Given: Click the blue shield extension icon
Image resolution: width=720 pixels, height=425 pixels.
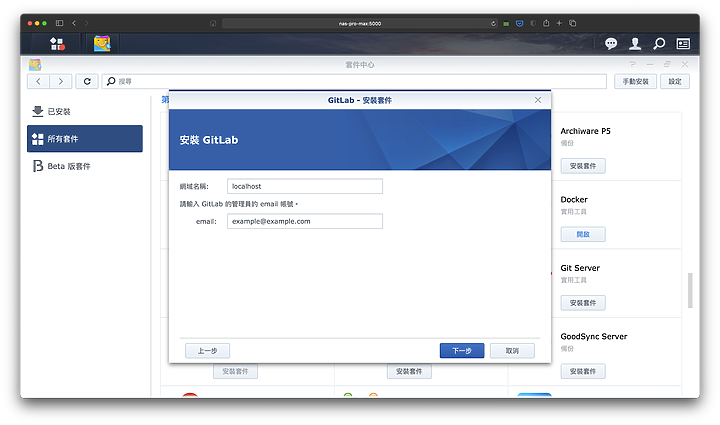Looking at the screenshot, I should 519,23.
